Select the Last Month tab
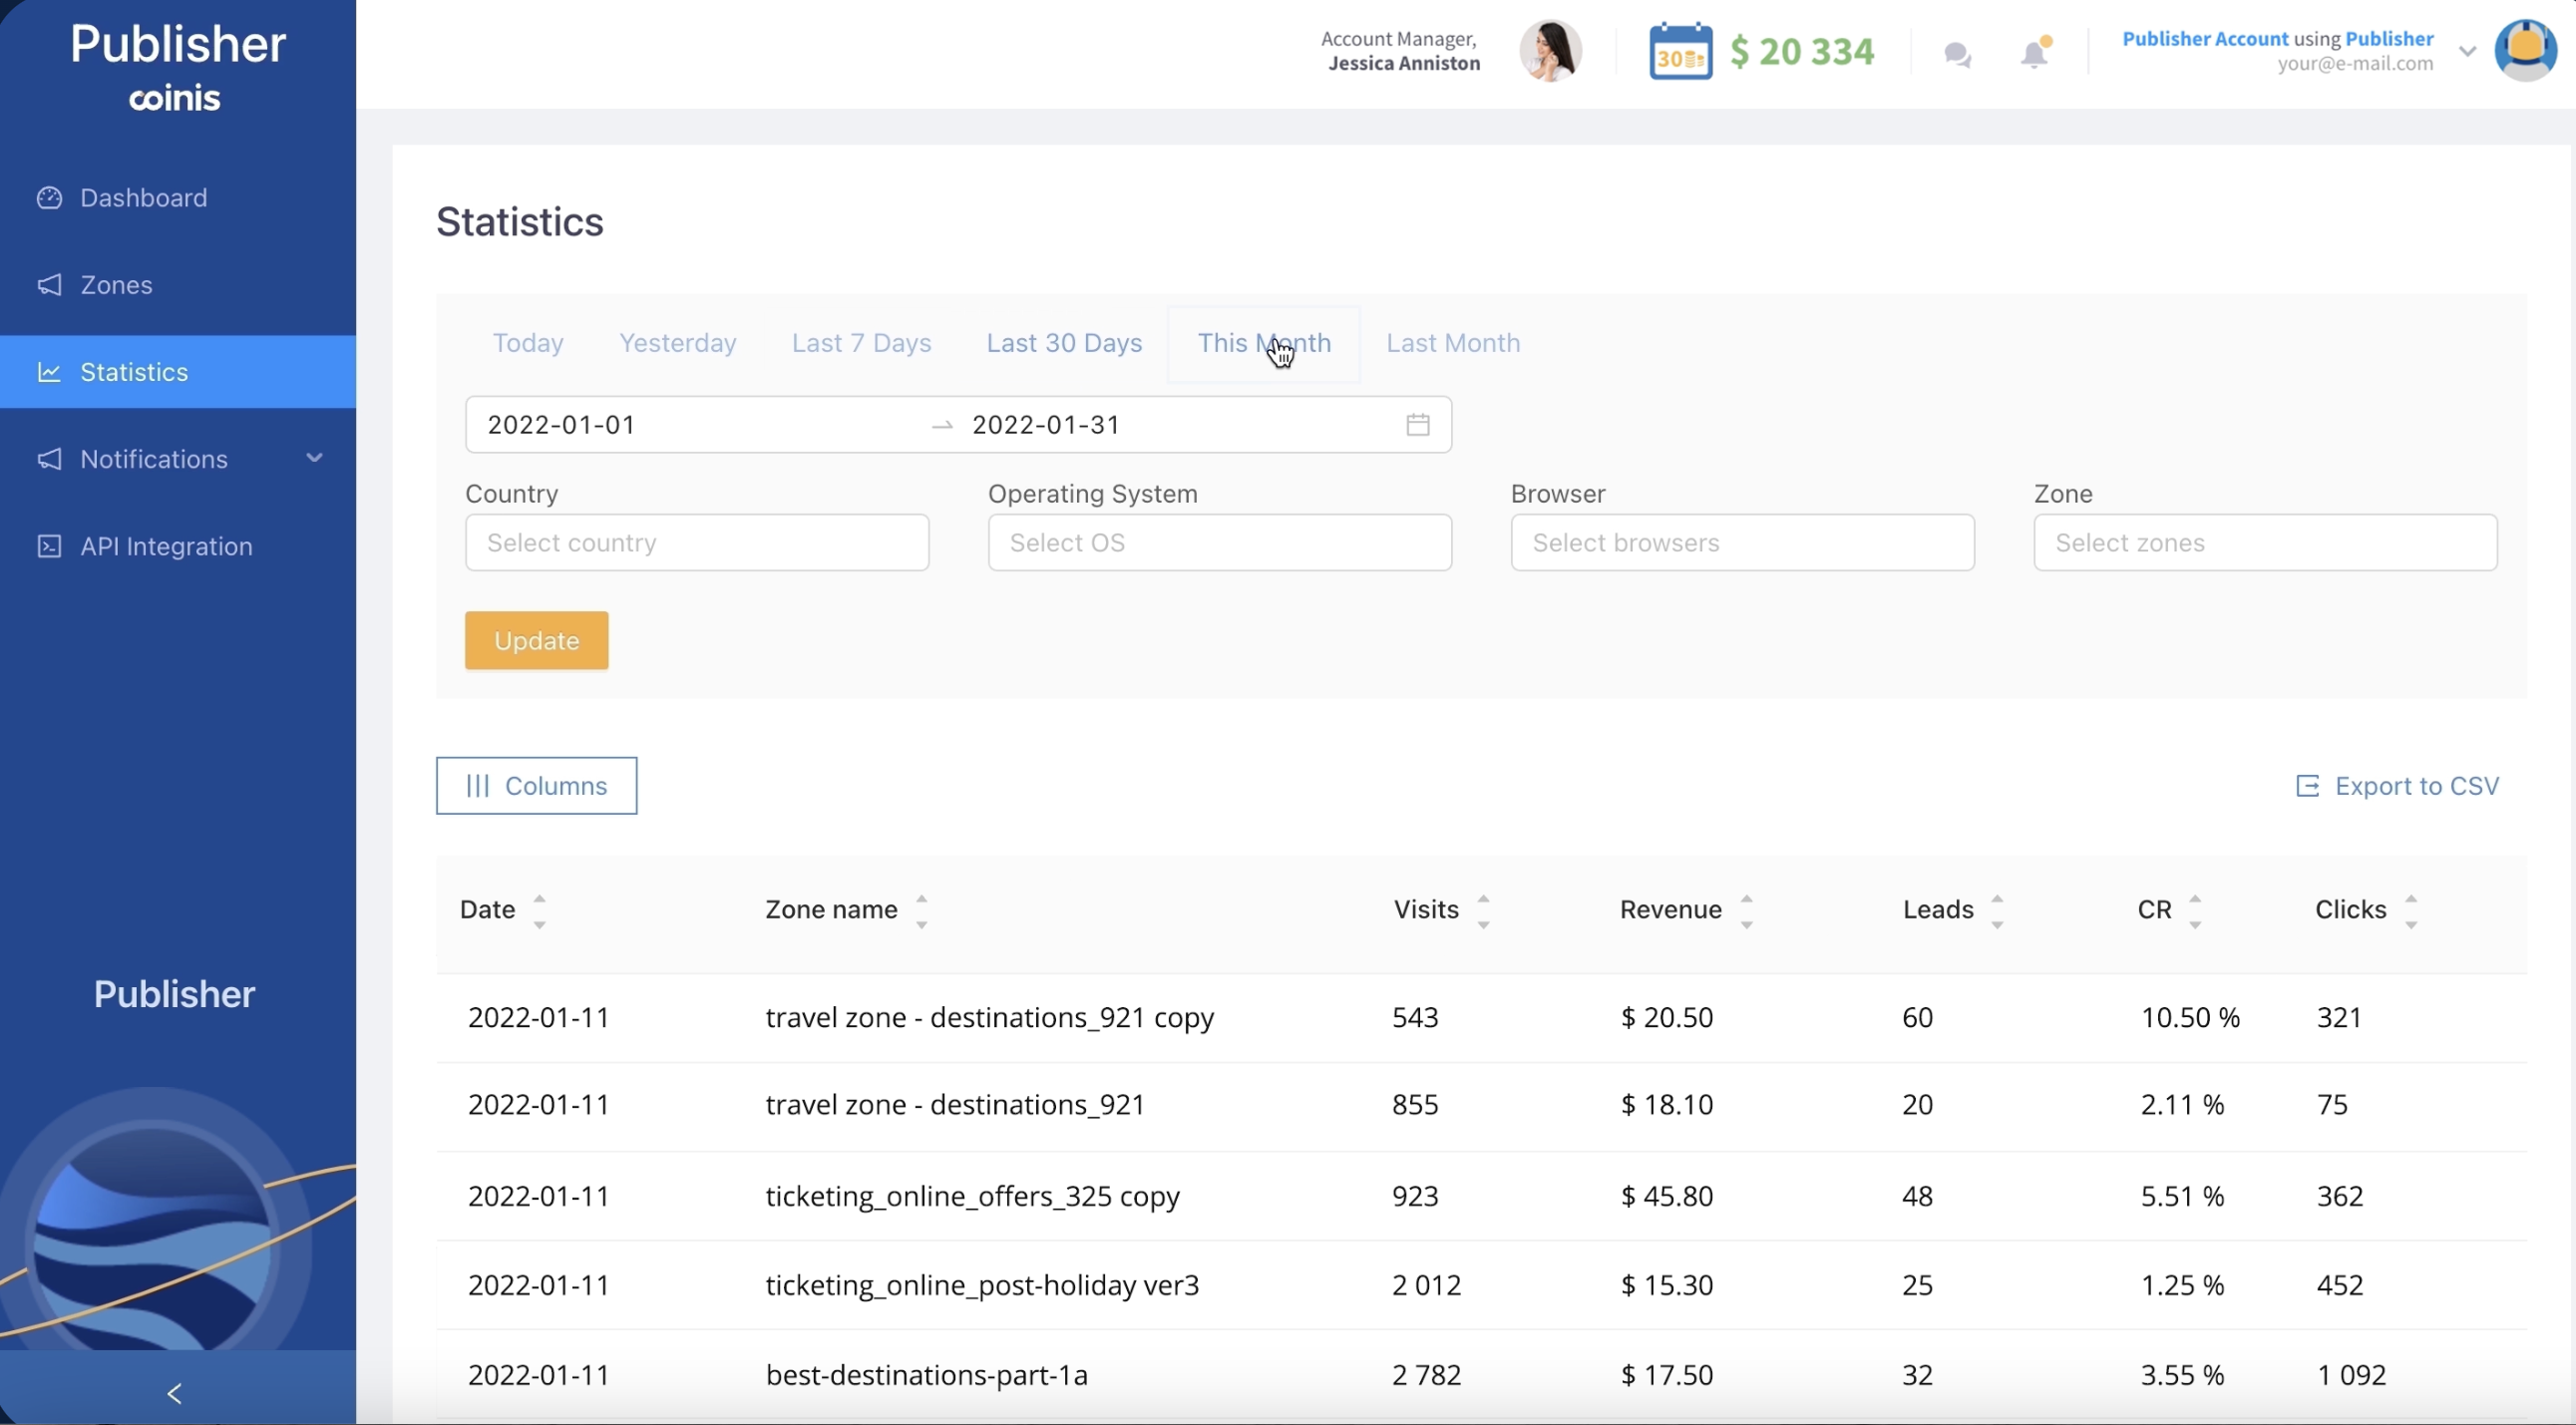 [x=1452, y=343]
